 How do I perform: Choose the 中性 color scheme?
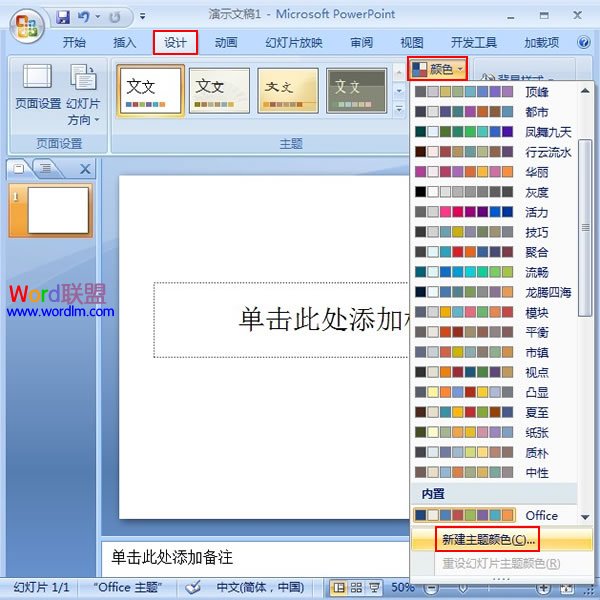coord(494,472)
